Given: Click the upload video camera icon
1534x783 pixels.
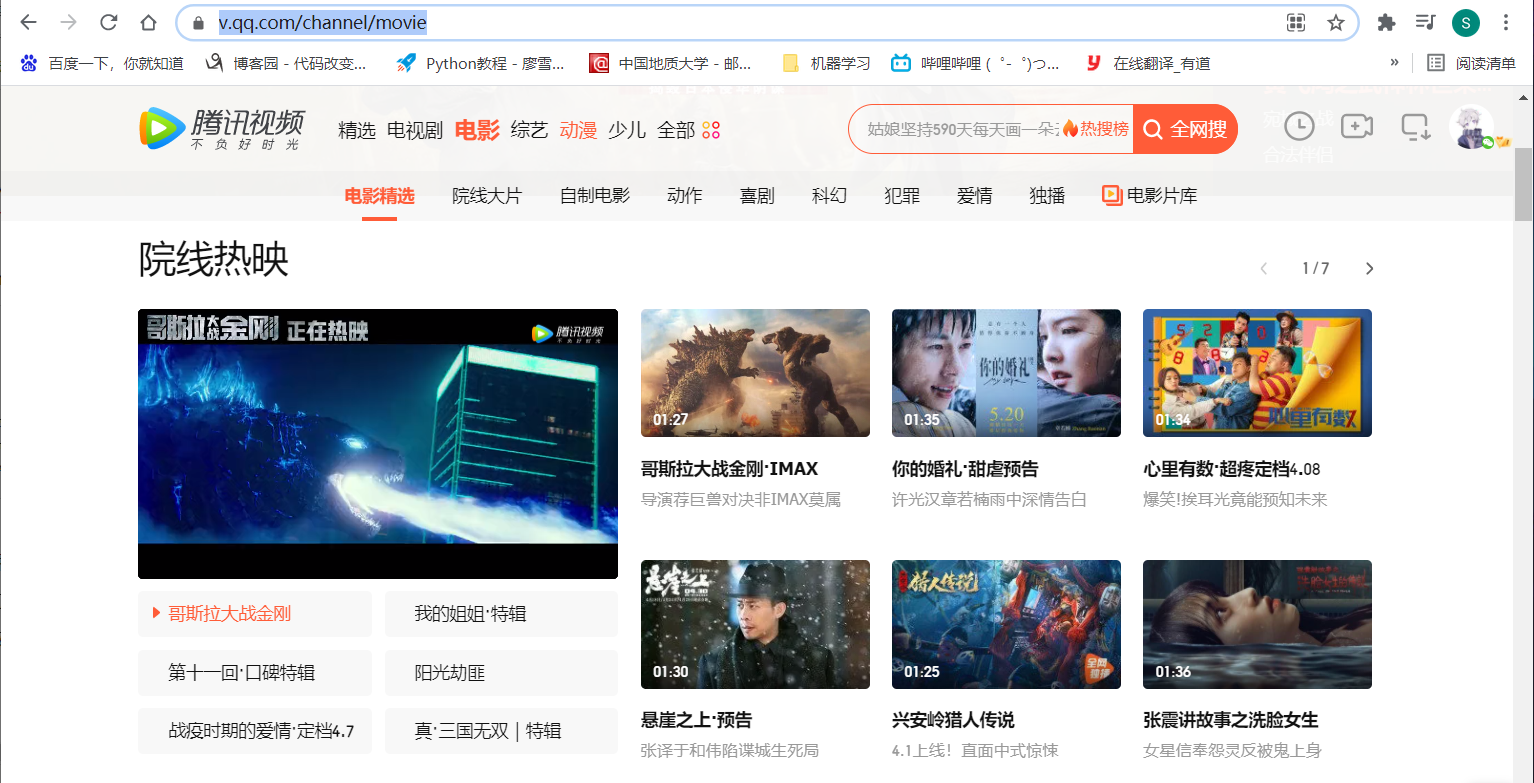Looking at the screenshot, I should 1357,126.
